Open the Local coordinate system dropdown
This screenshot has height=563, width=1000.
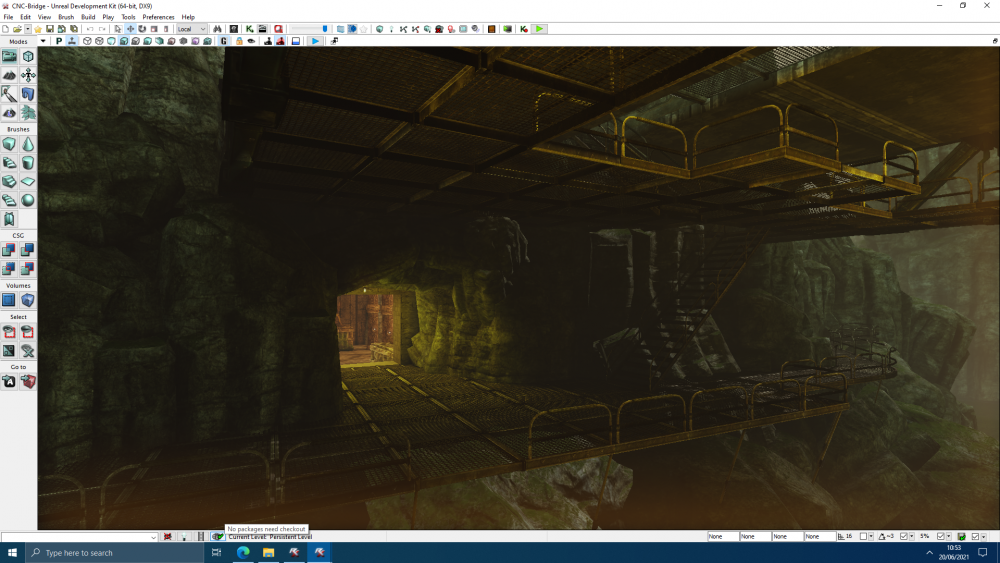tap(191, 29)
